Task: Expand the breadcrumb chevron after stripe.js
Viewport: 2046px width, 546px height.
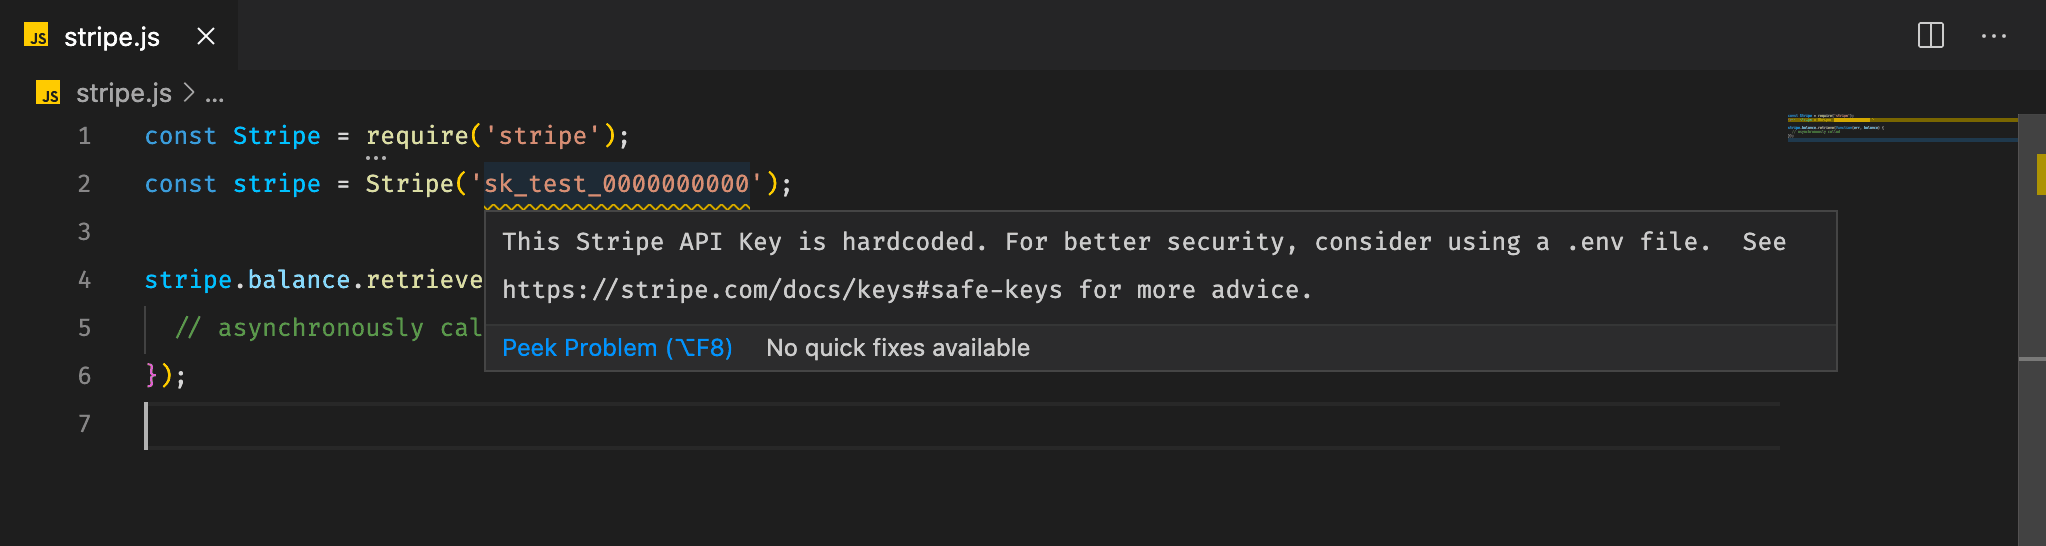Action: pyautogui.click(x=188, y=93)
